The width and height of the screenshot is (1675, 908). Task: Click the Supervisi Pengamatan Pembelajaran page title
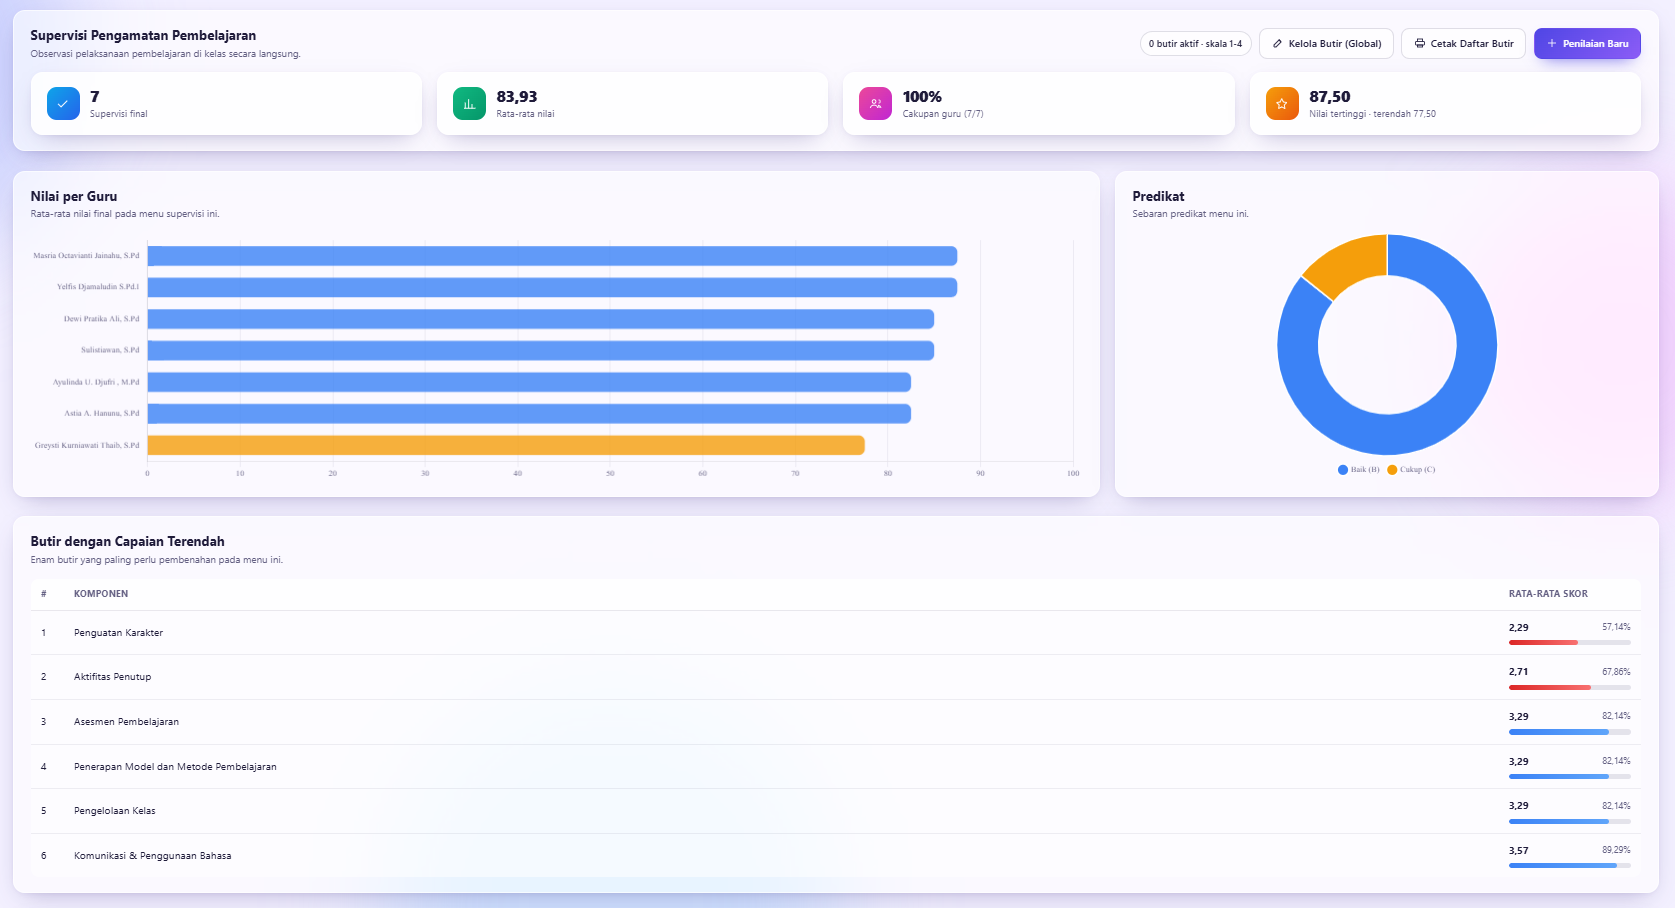click(143, 36)
